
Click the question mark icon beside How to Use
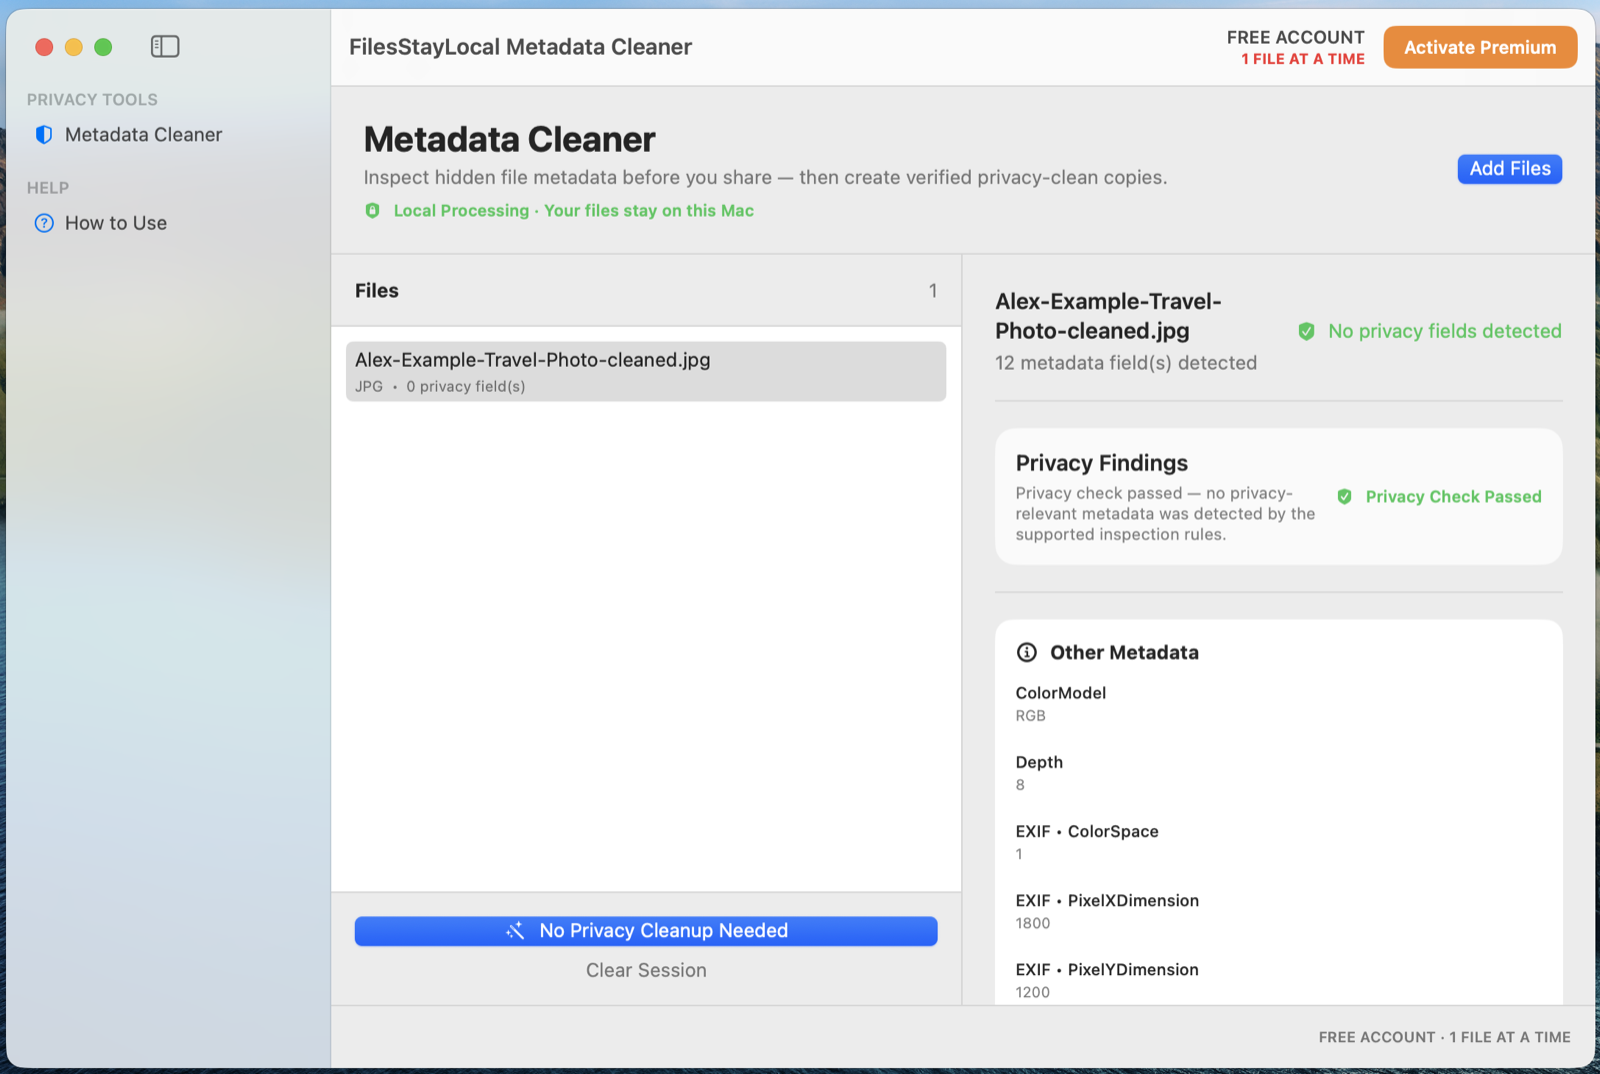tap(44, 223)
